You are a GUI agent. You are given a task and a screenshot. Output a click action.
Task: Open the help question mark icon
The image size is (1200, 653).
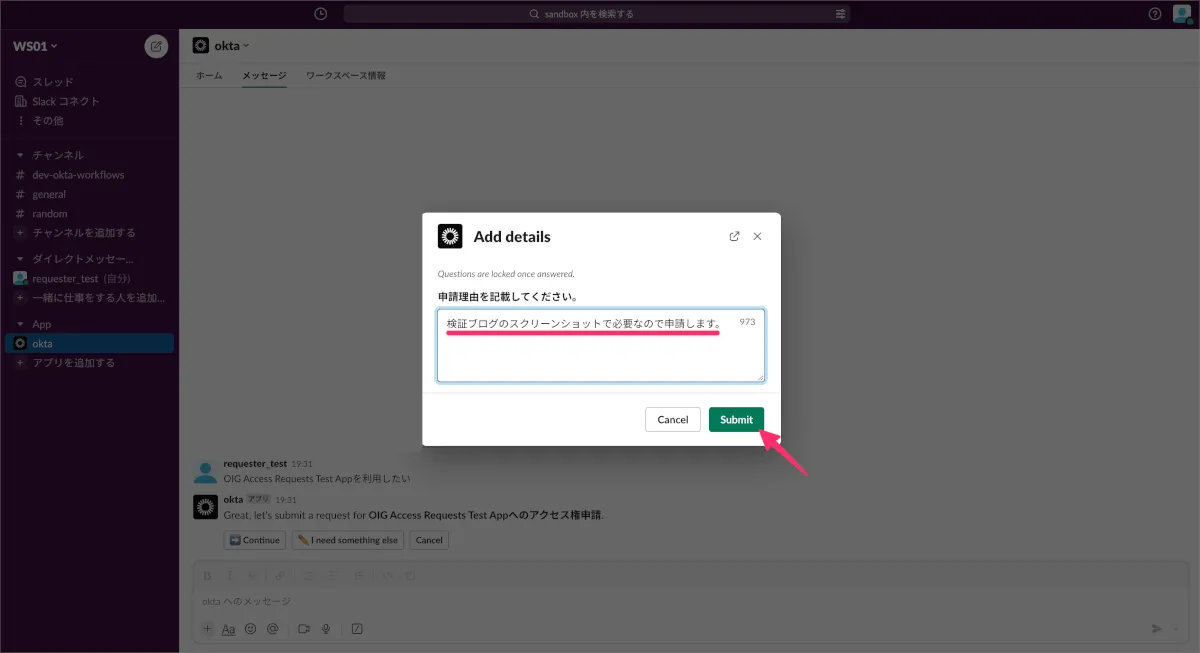(x=1155, y=14)
